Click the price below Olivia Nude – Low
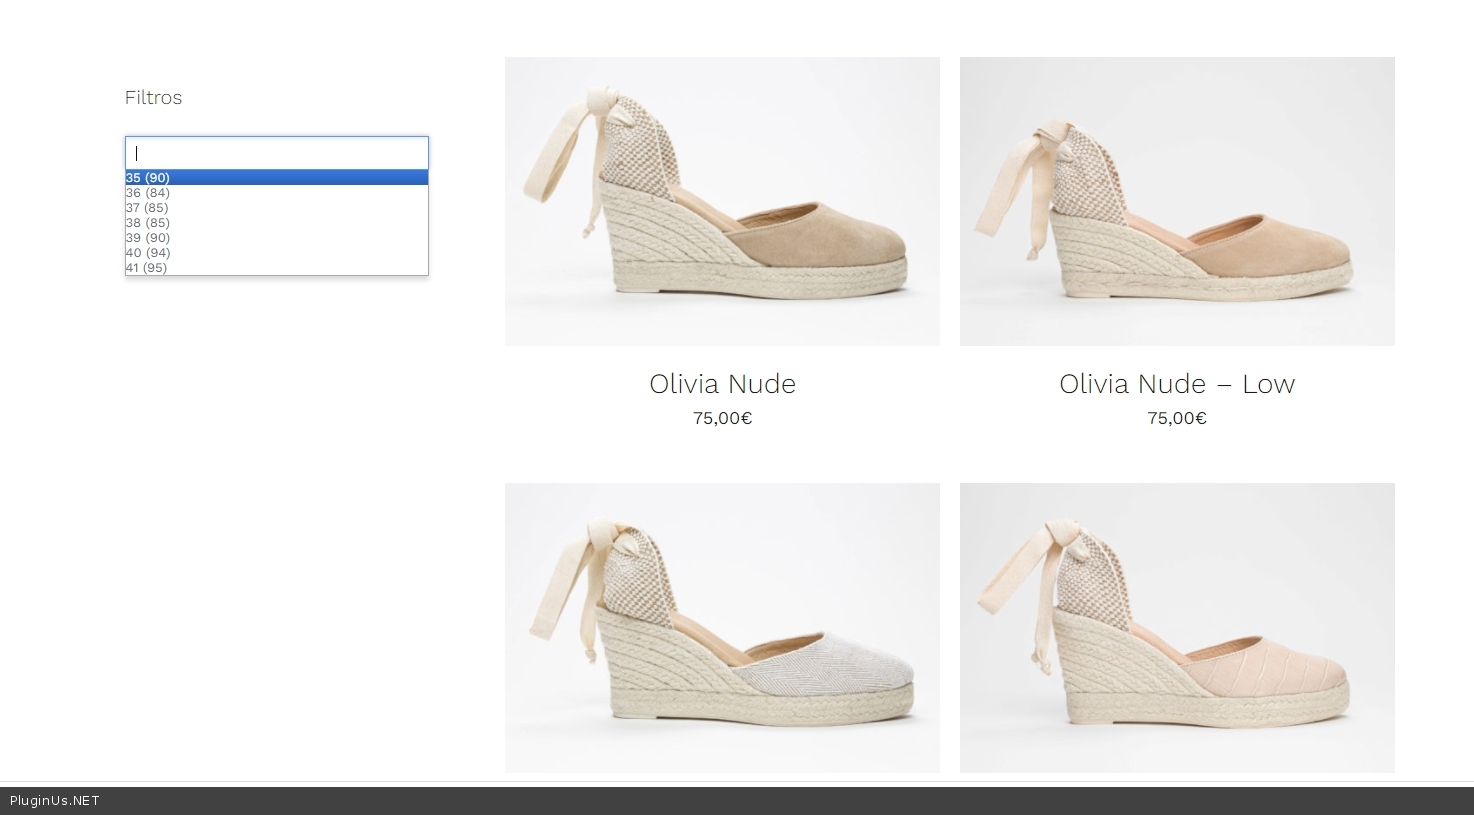Viewport: 1474px width, 815px height. pyautogui.click(x=1177, y=418)
